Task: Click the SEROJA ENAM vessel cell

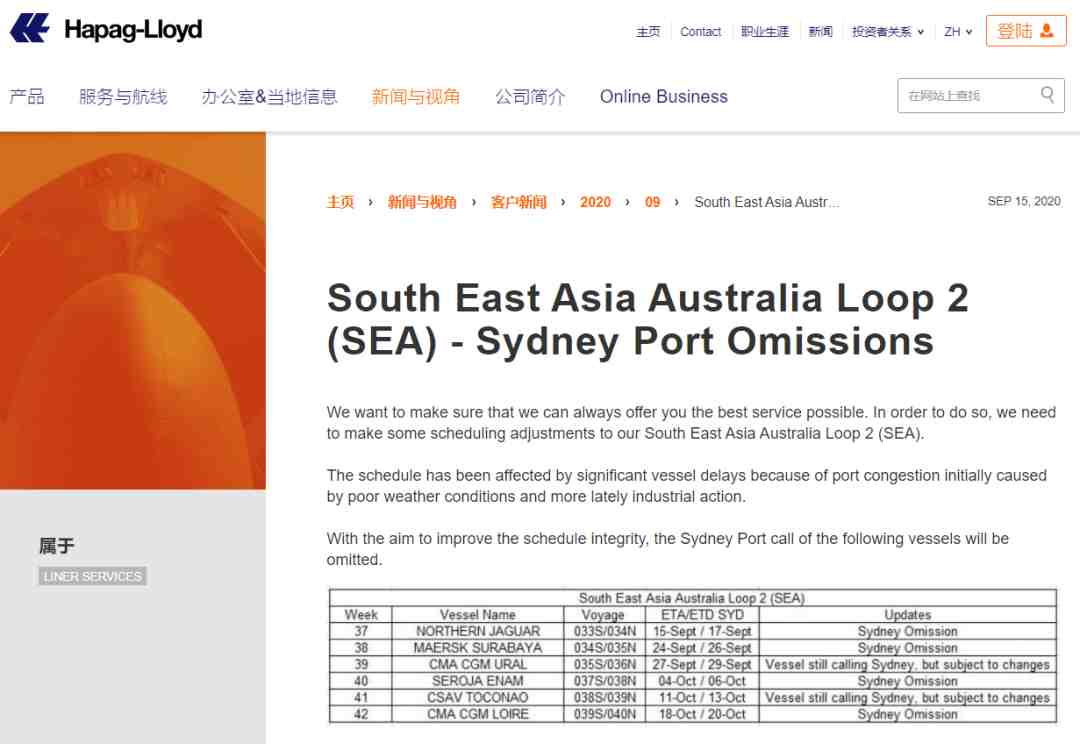Action: [x=478, y=681]
